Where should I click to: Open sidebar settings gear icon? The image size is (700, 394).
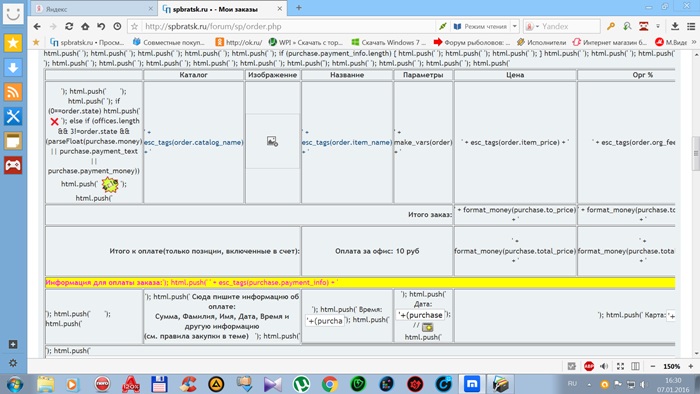(x=13, y=363)
